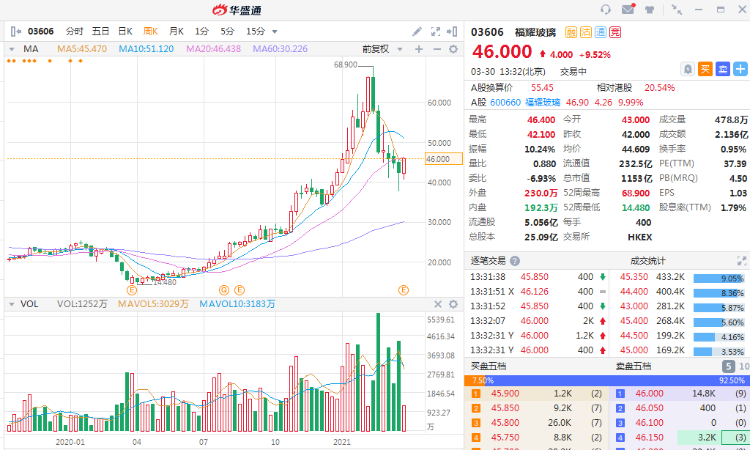Click the 逐笔交易 header
The image size is (750, 450).
pyautogui.click(x=488, y=261)
